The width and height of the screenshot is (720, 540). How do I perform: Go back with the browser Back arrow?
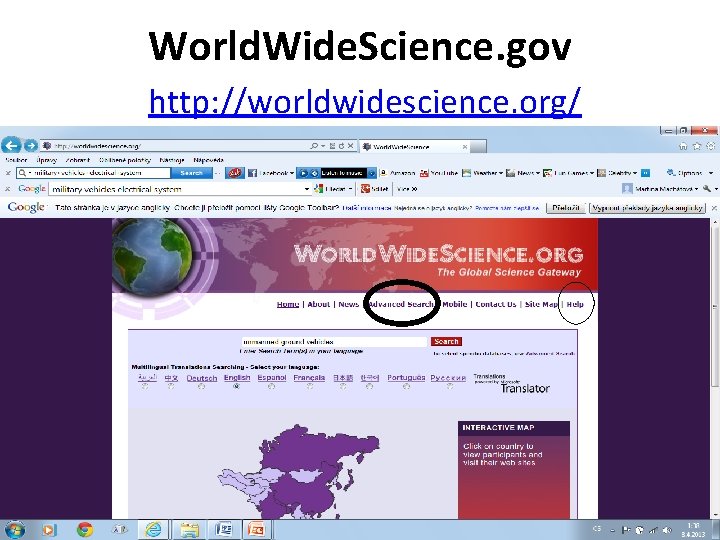[11, 145]
